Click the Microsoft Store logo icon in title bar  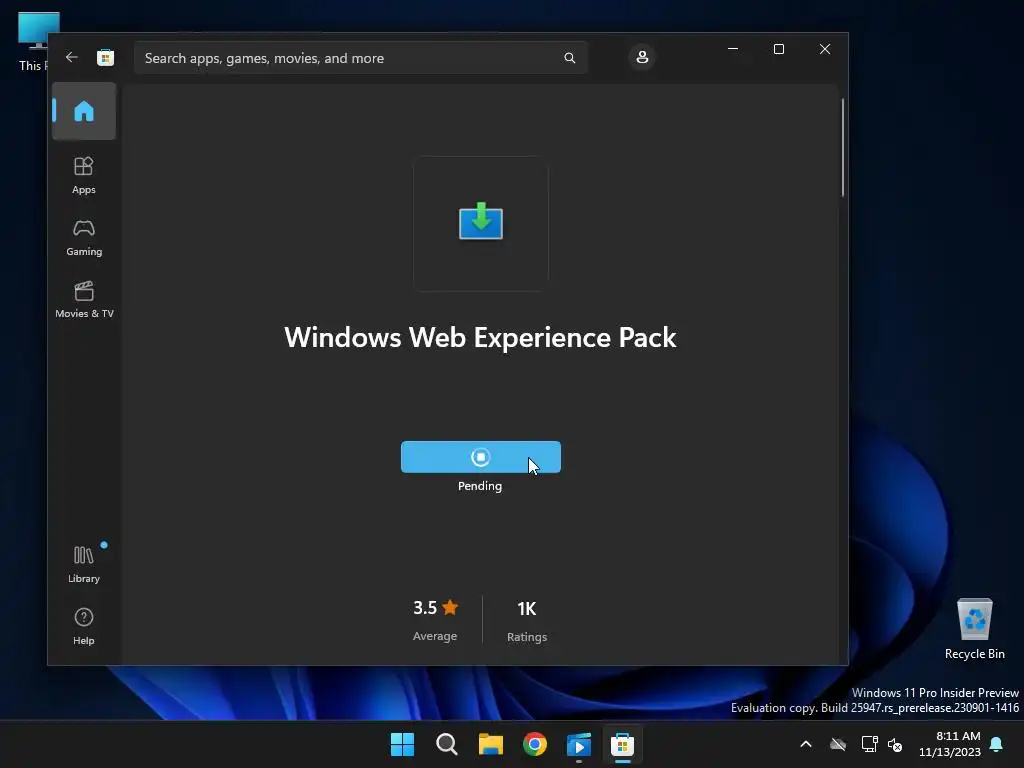[x=105, y=57]
